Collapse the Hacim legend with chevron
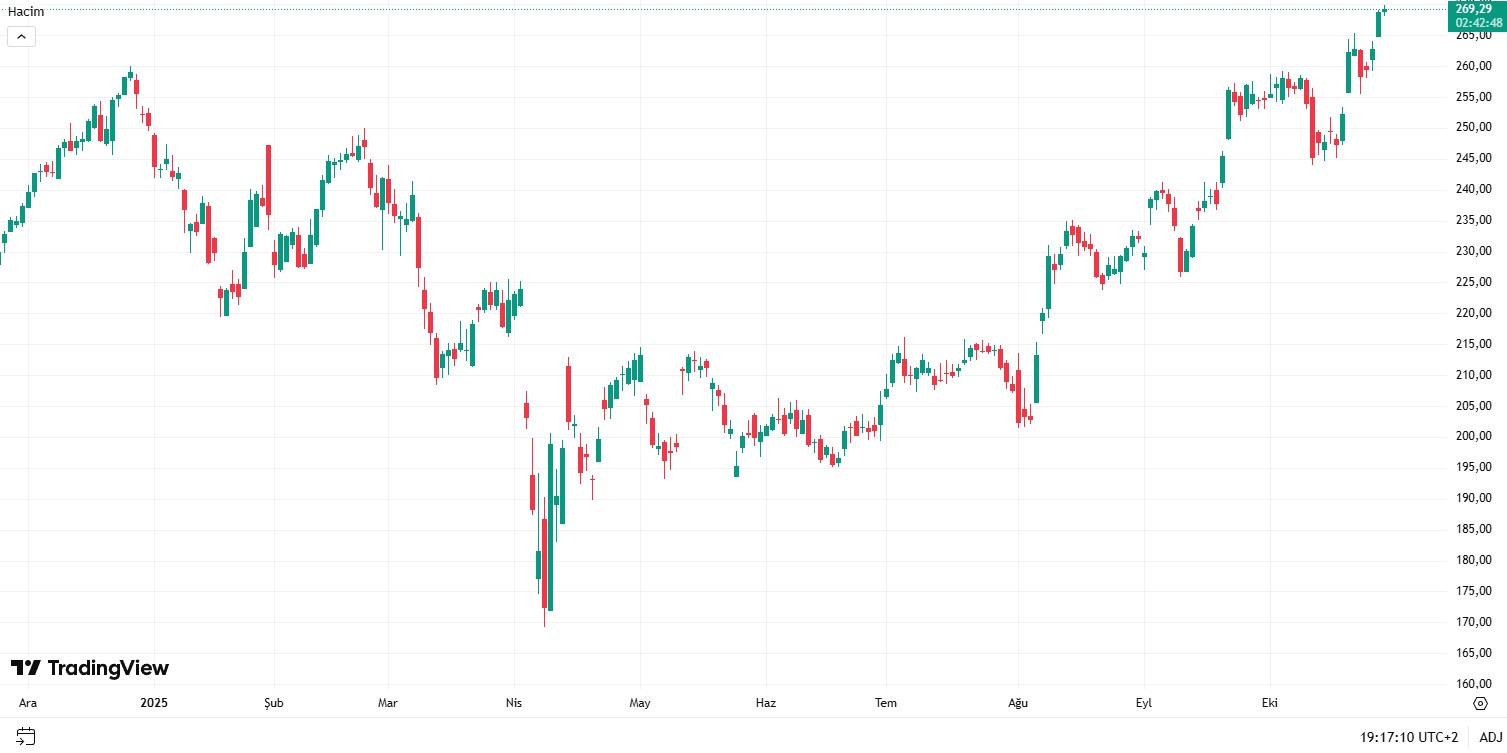This screenshot has width=1507, height=753. coord(21,37)
